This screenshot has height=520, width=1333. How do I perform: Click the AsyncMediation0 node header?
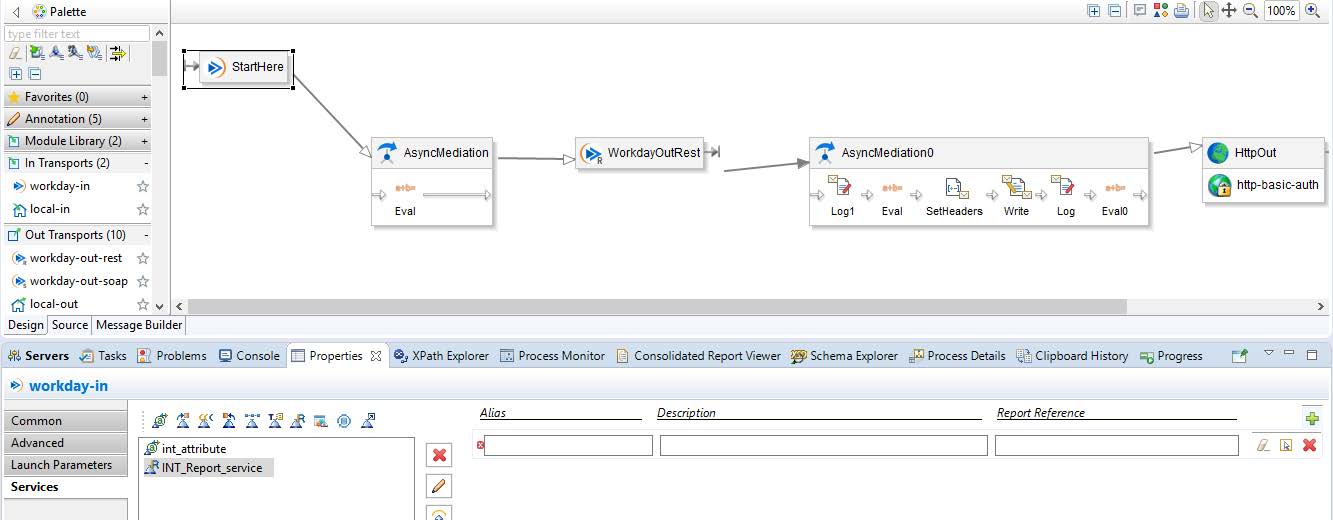pos(979,153)
